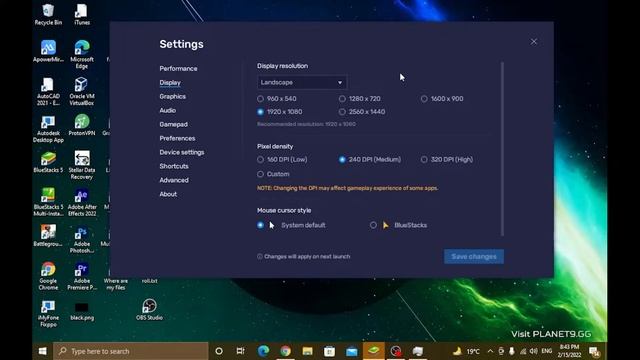Viewport: 640px width, 360px height.
Task: Select 960 x 540 resolution
Action: pyautogui.click(x=260, y=99)
